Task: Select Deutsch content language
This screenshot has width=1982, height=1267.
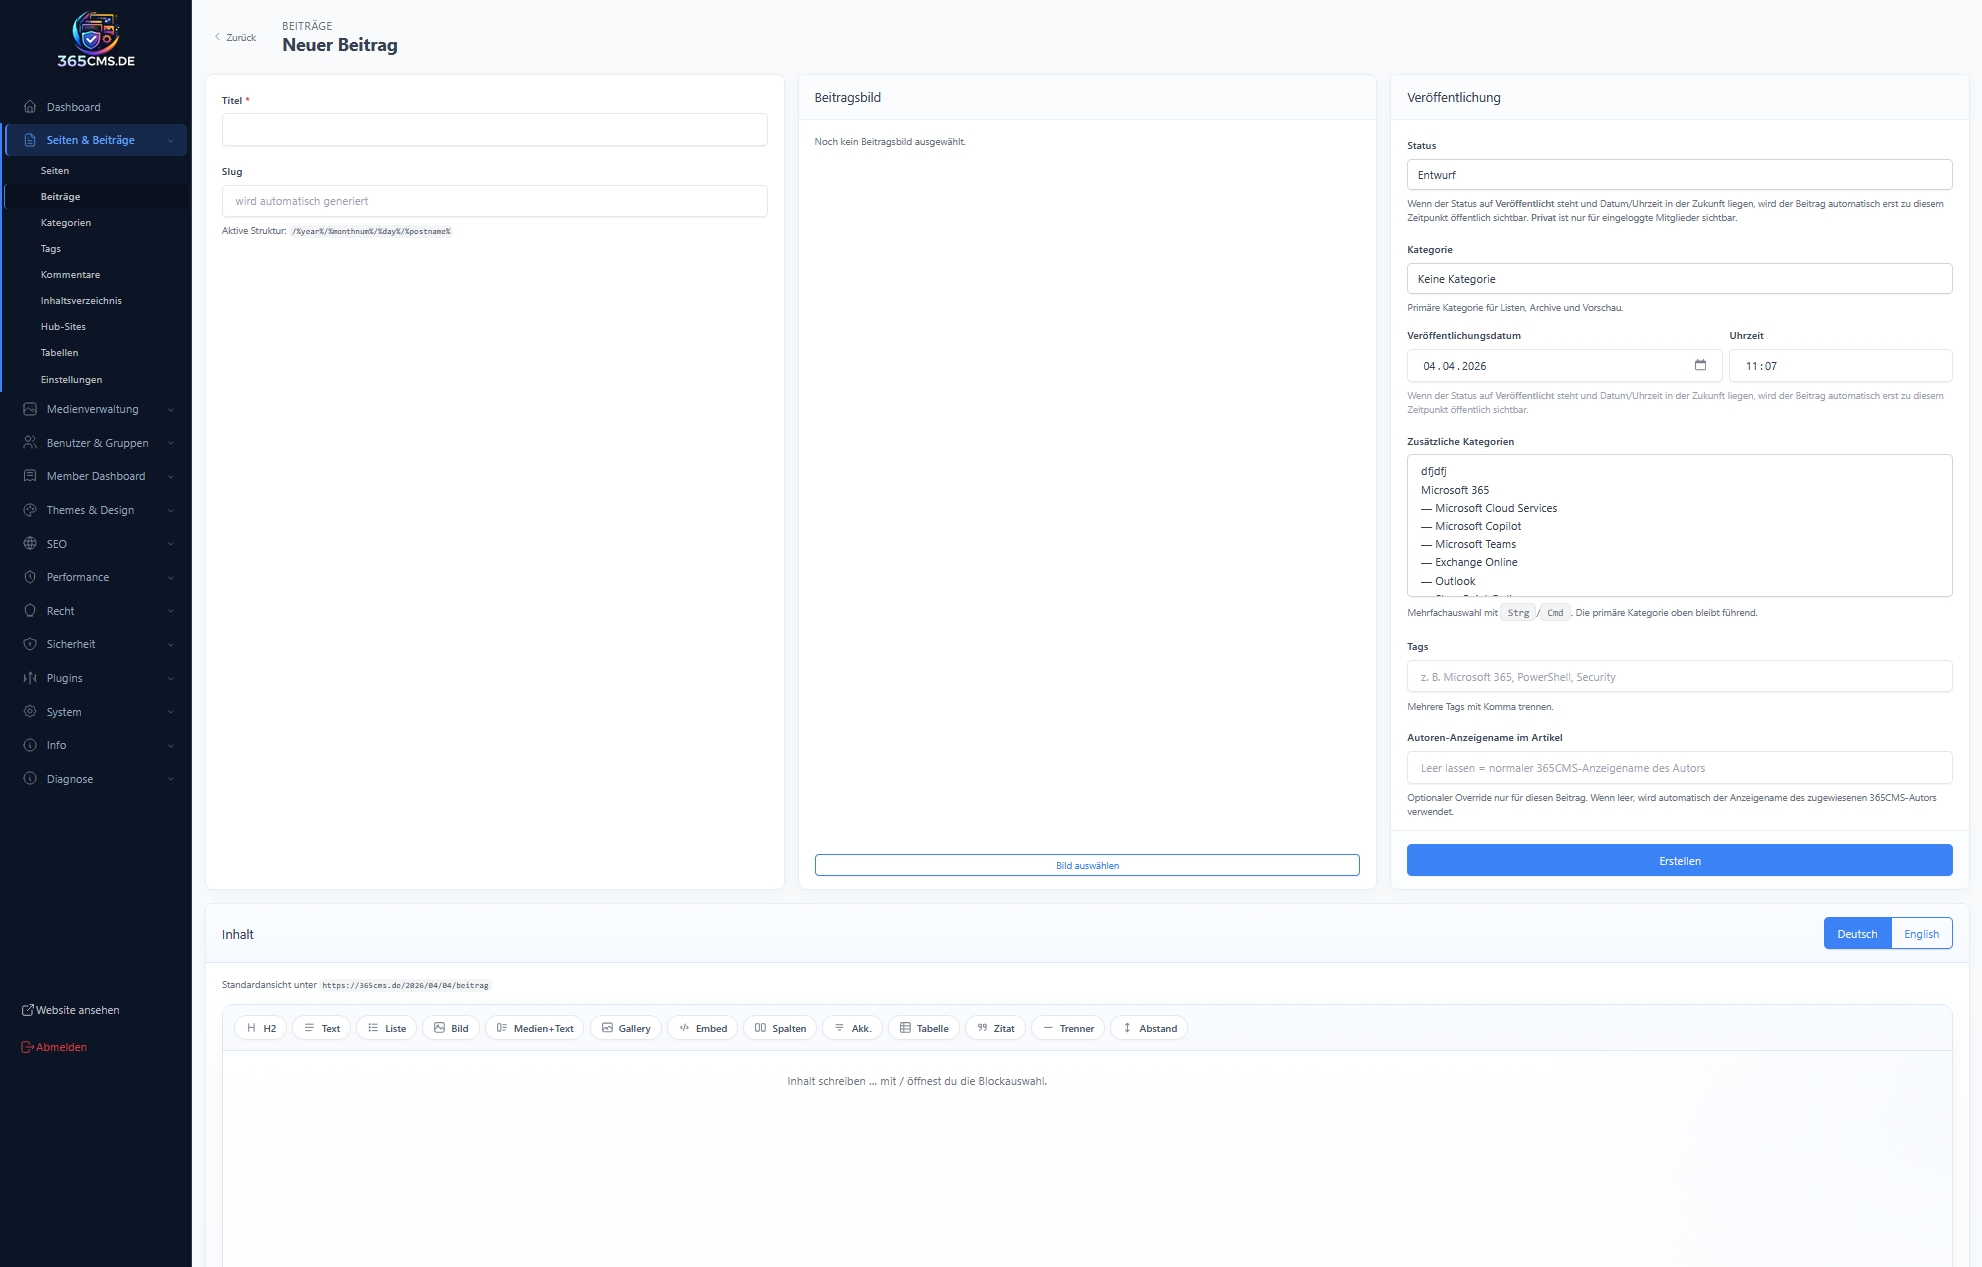Action: coord(1857,934)
